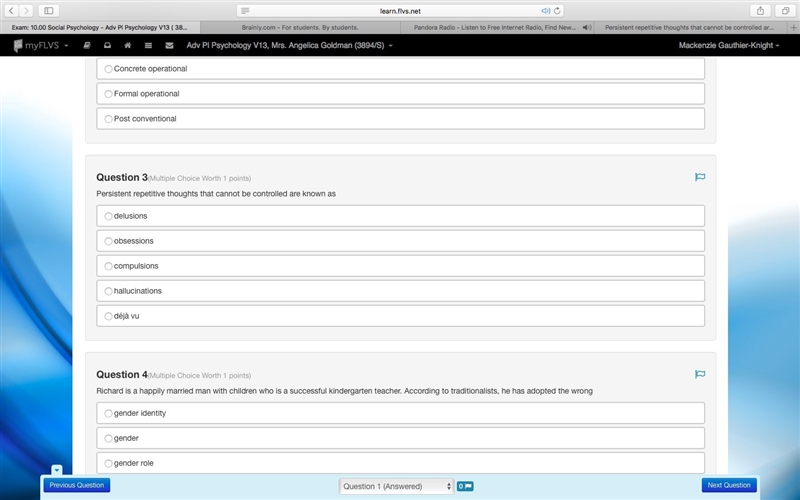800x500 pixels.
Task: Switch to the Persistent repetitive thoughts tab
Action: (x=689, y=28)
